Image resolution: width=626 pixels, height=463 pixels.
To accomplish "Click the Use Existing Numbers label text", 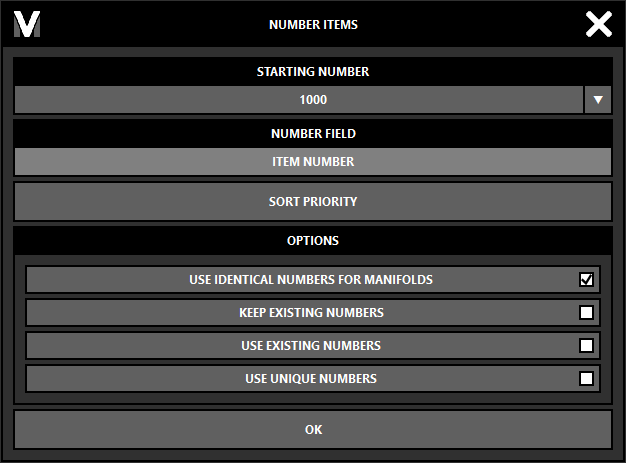I will click(x=311, y=346).
